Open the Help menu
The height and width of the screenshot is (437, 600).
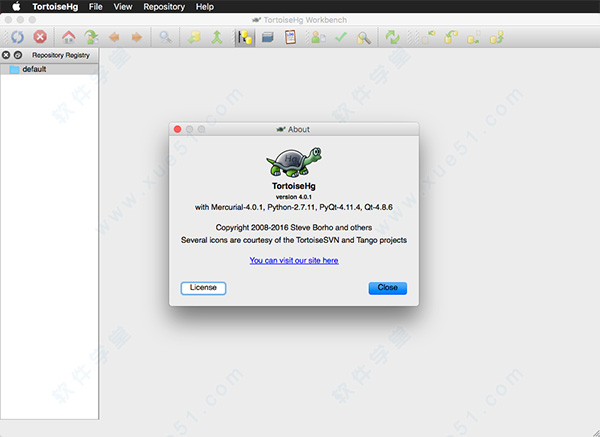click(x=205, y=7)
